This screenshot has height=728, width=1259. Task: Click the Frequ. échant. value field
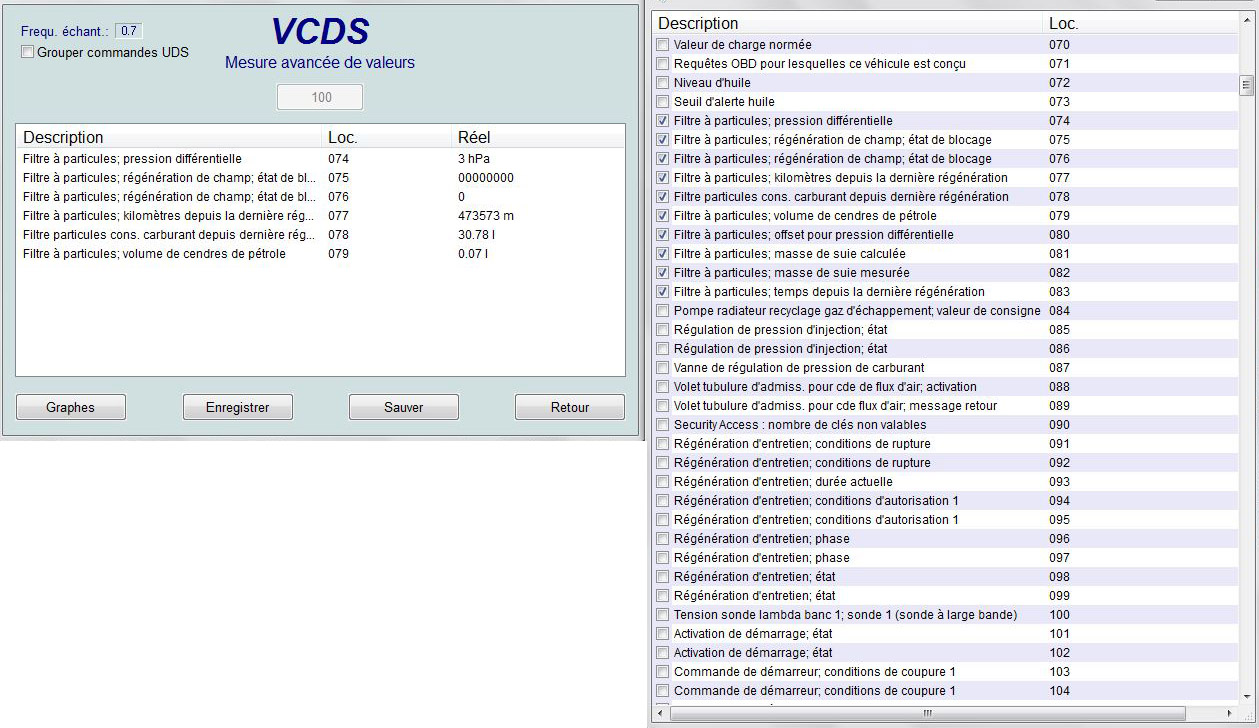[x=129, y=31]
